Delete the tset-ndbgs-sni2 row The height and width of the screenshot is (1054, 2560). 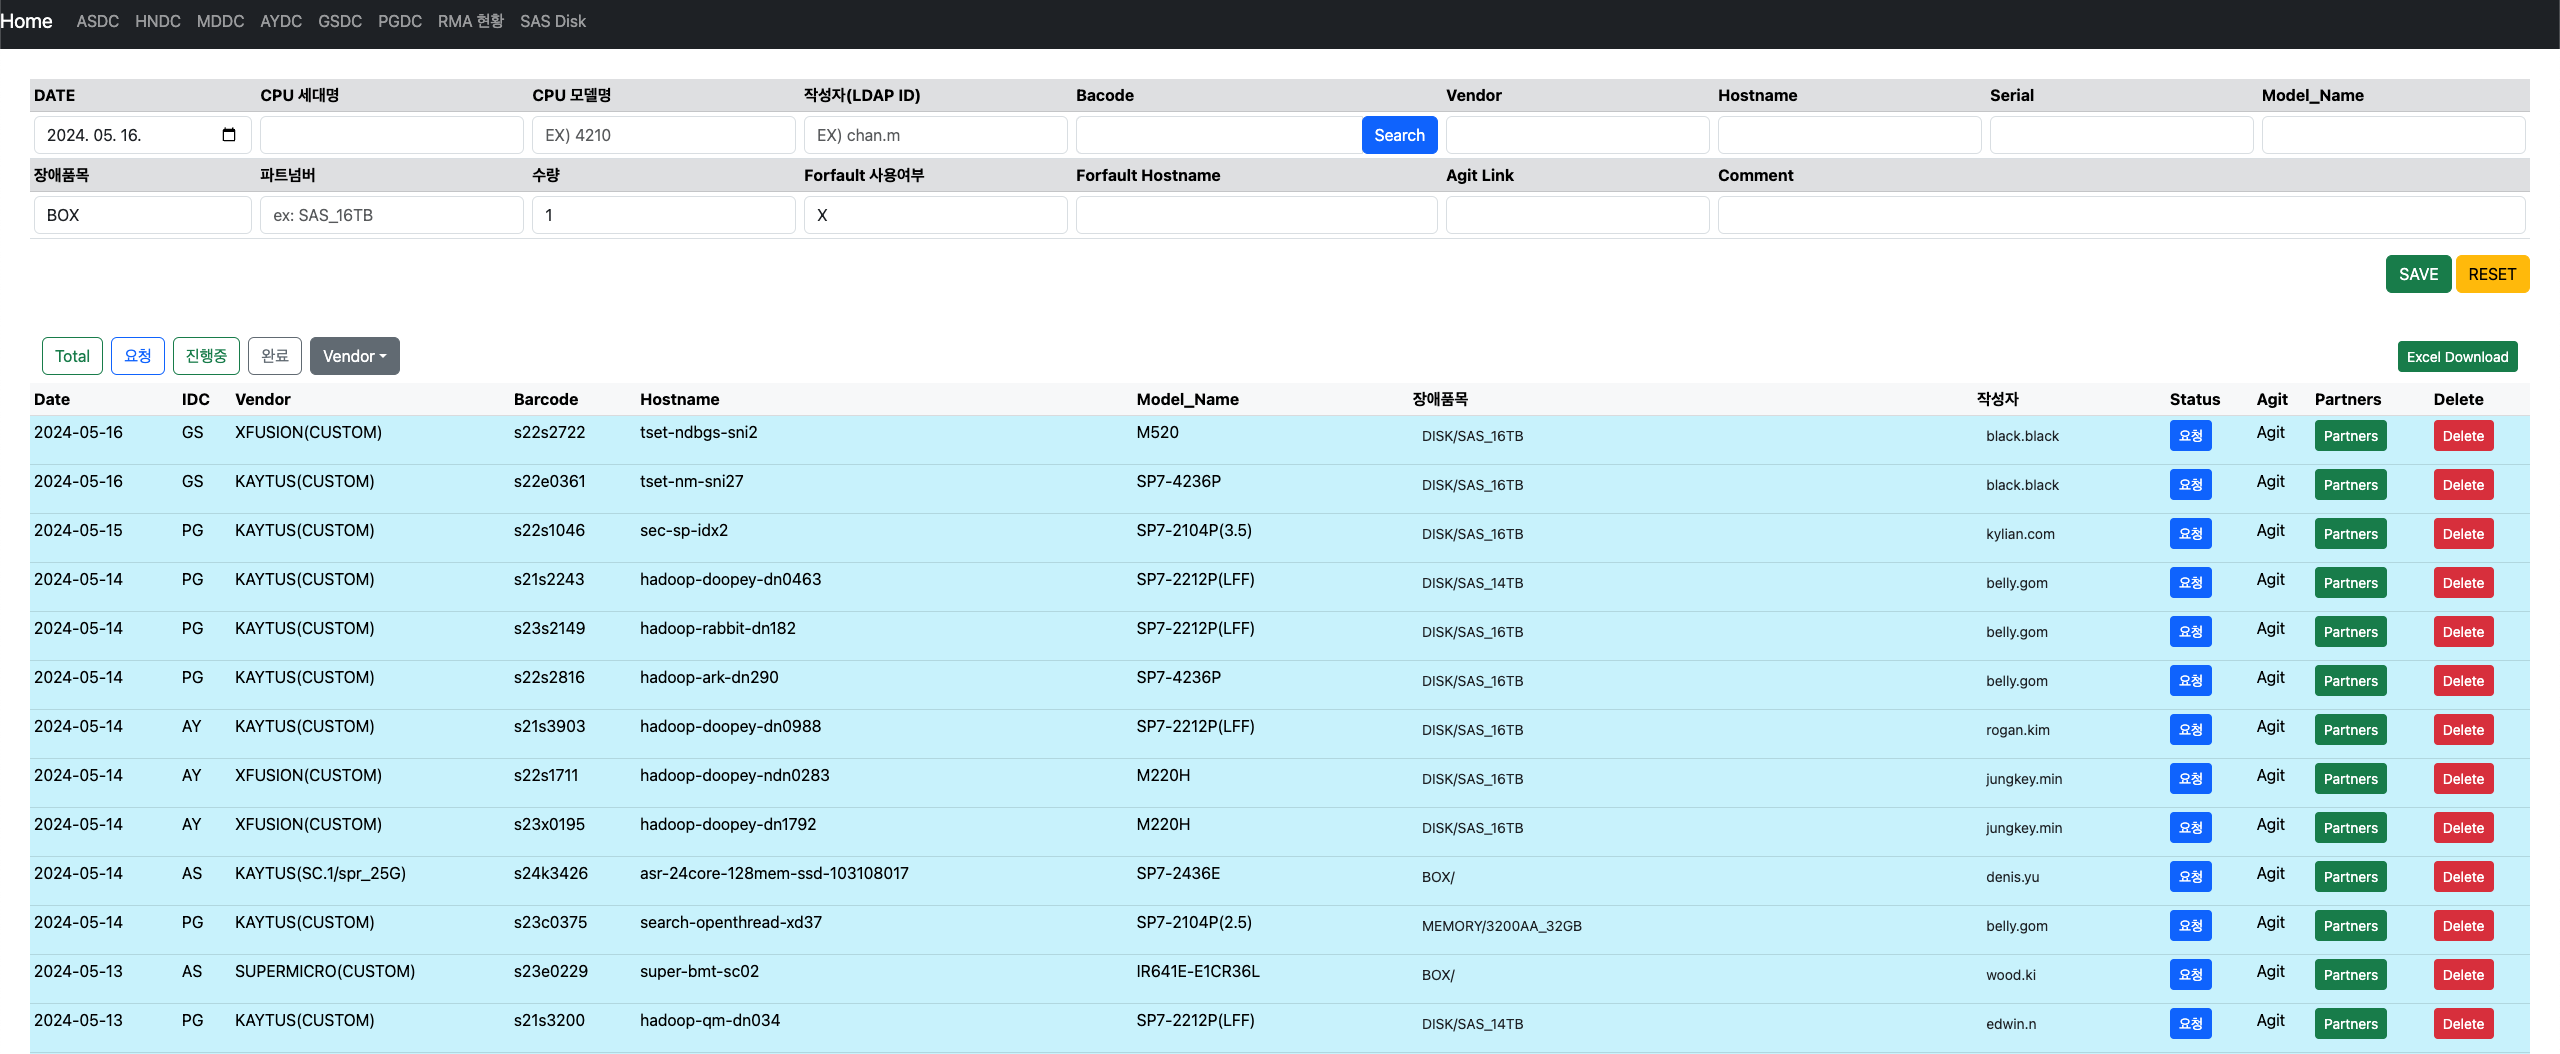2463,436
